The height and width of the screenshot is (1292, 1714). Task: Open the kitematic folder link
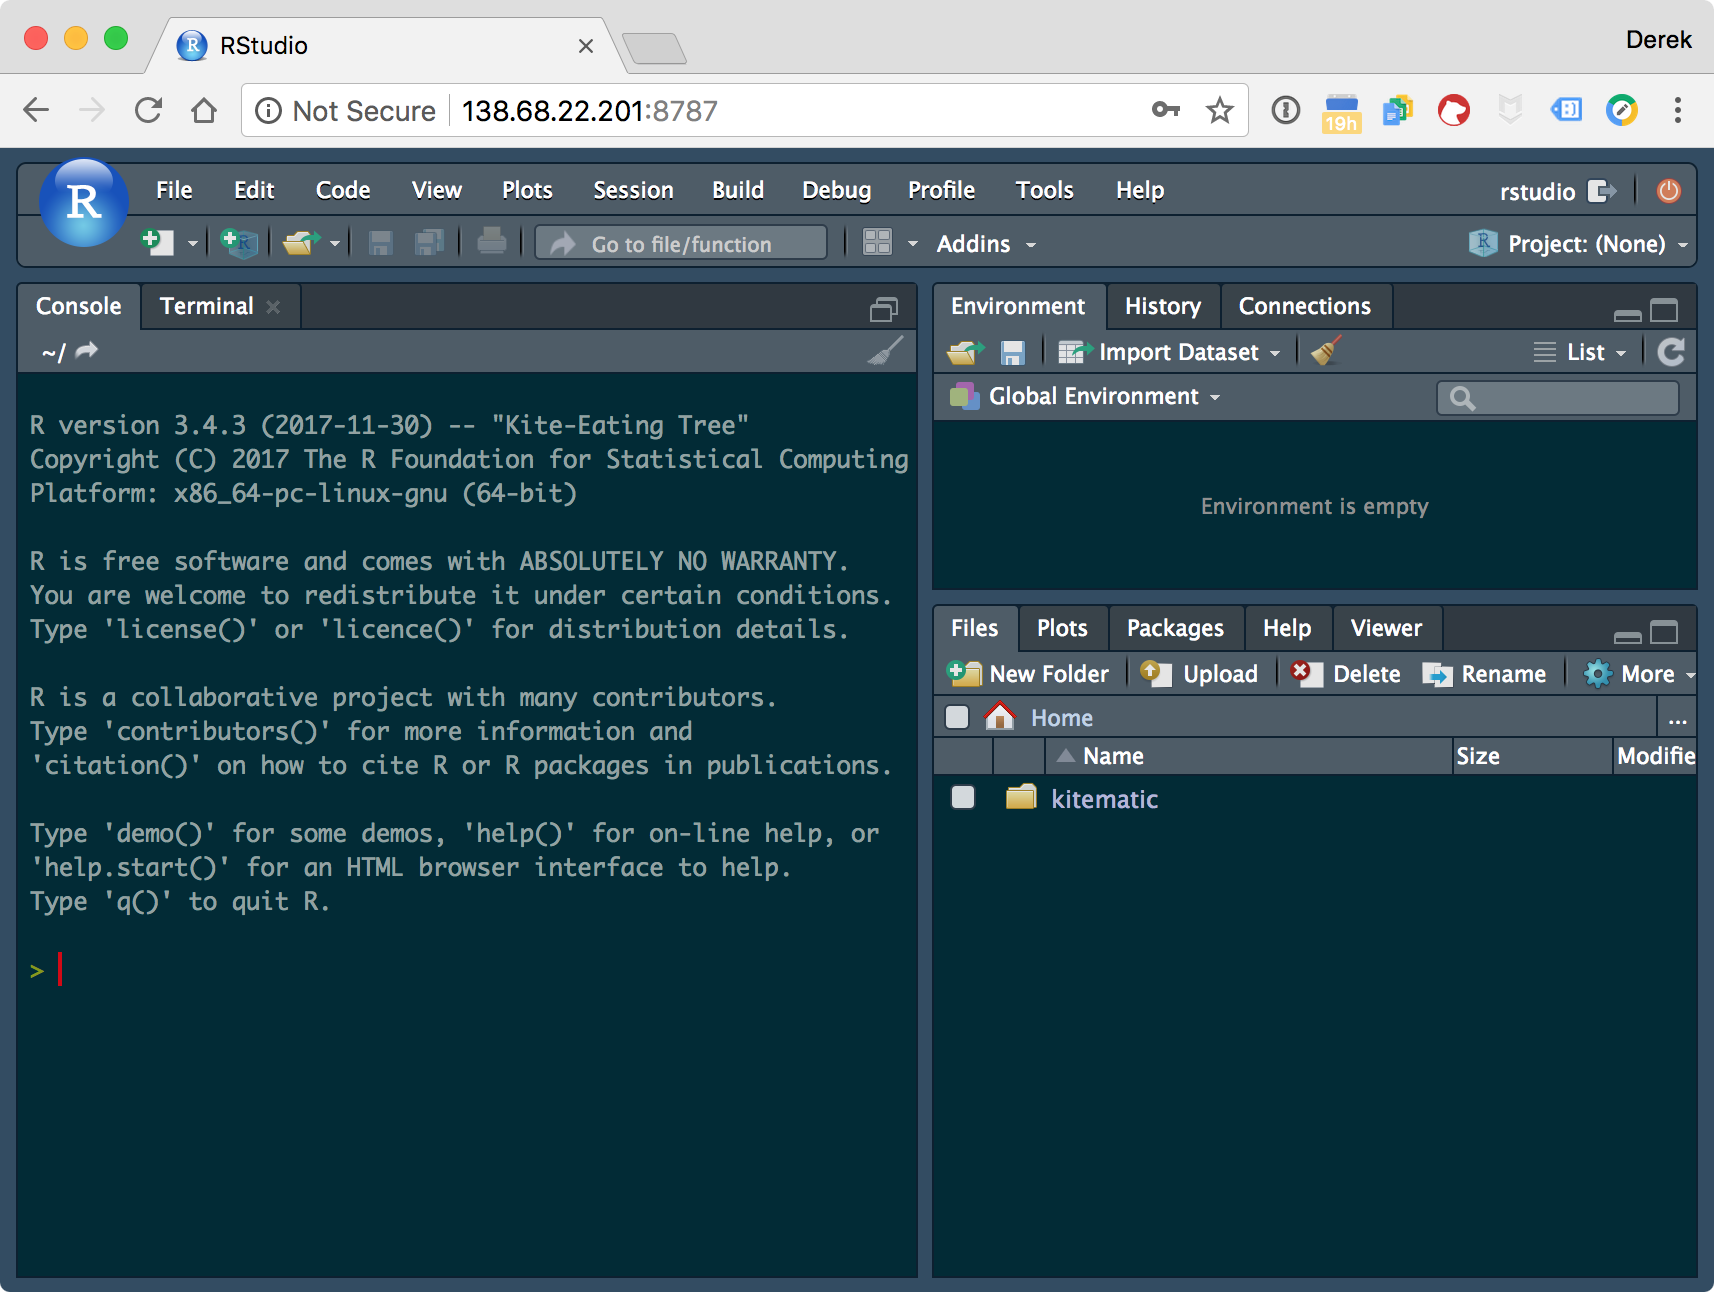(x=1104, y=798)
